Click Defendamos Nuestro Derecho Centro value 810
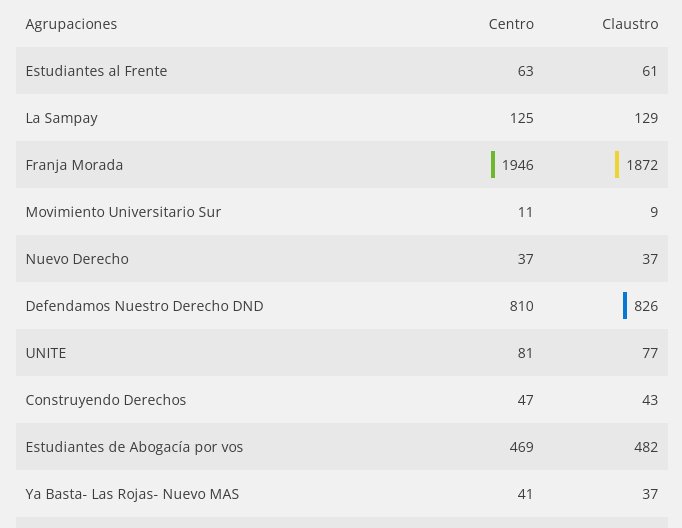 [522, 306]
